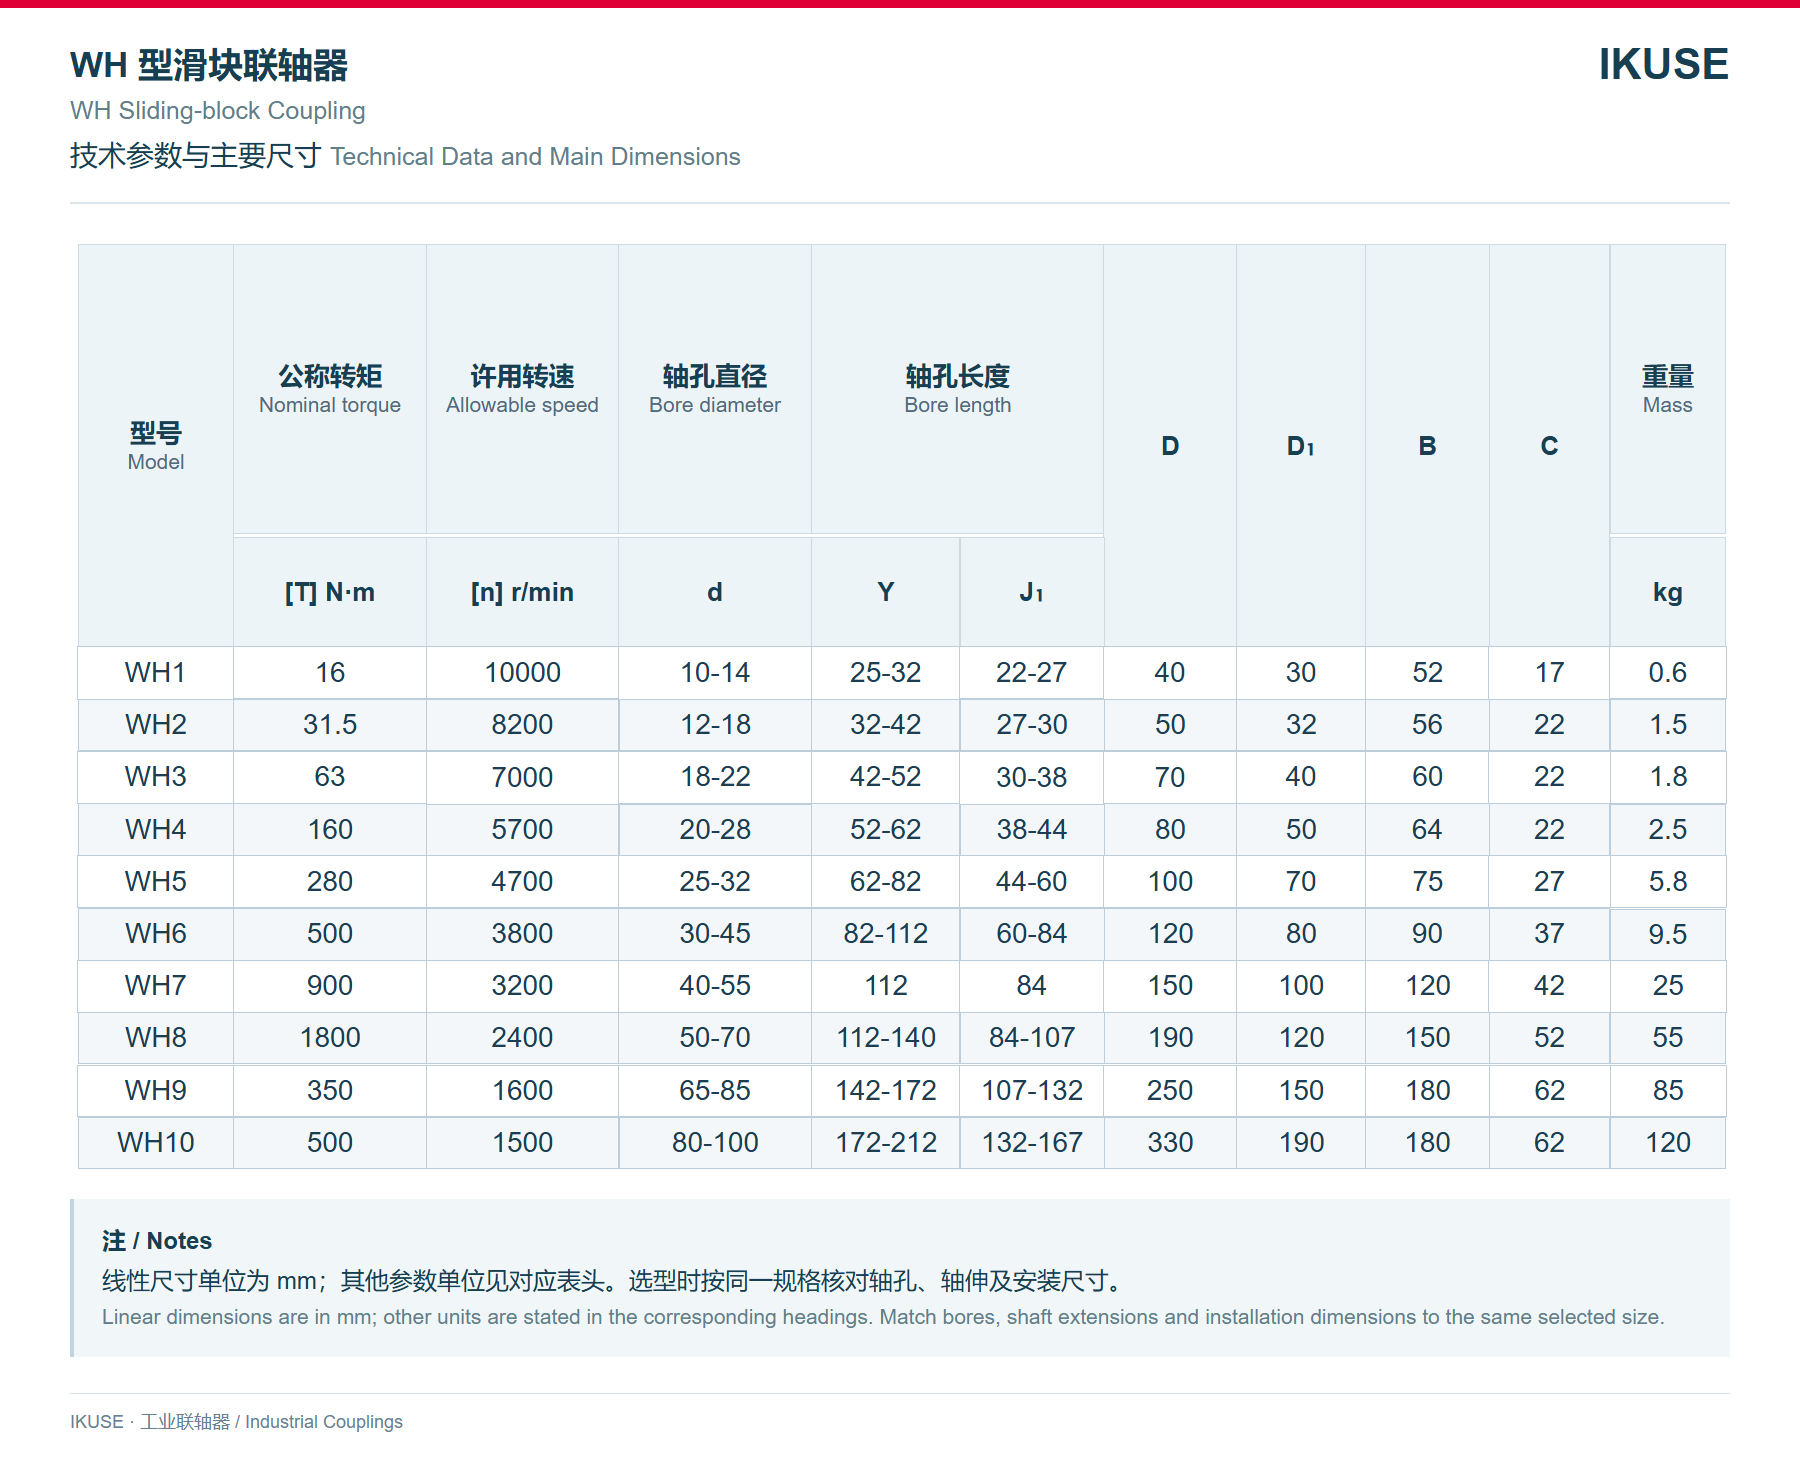This screenshot has width=1800, height=1466.
Task: Select the WH7 model cell
Action: pos(155,985)
